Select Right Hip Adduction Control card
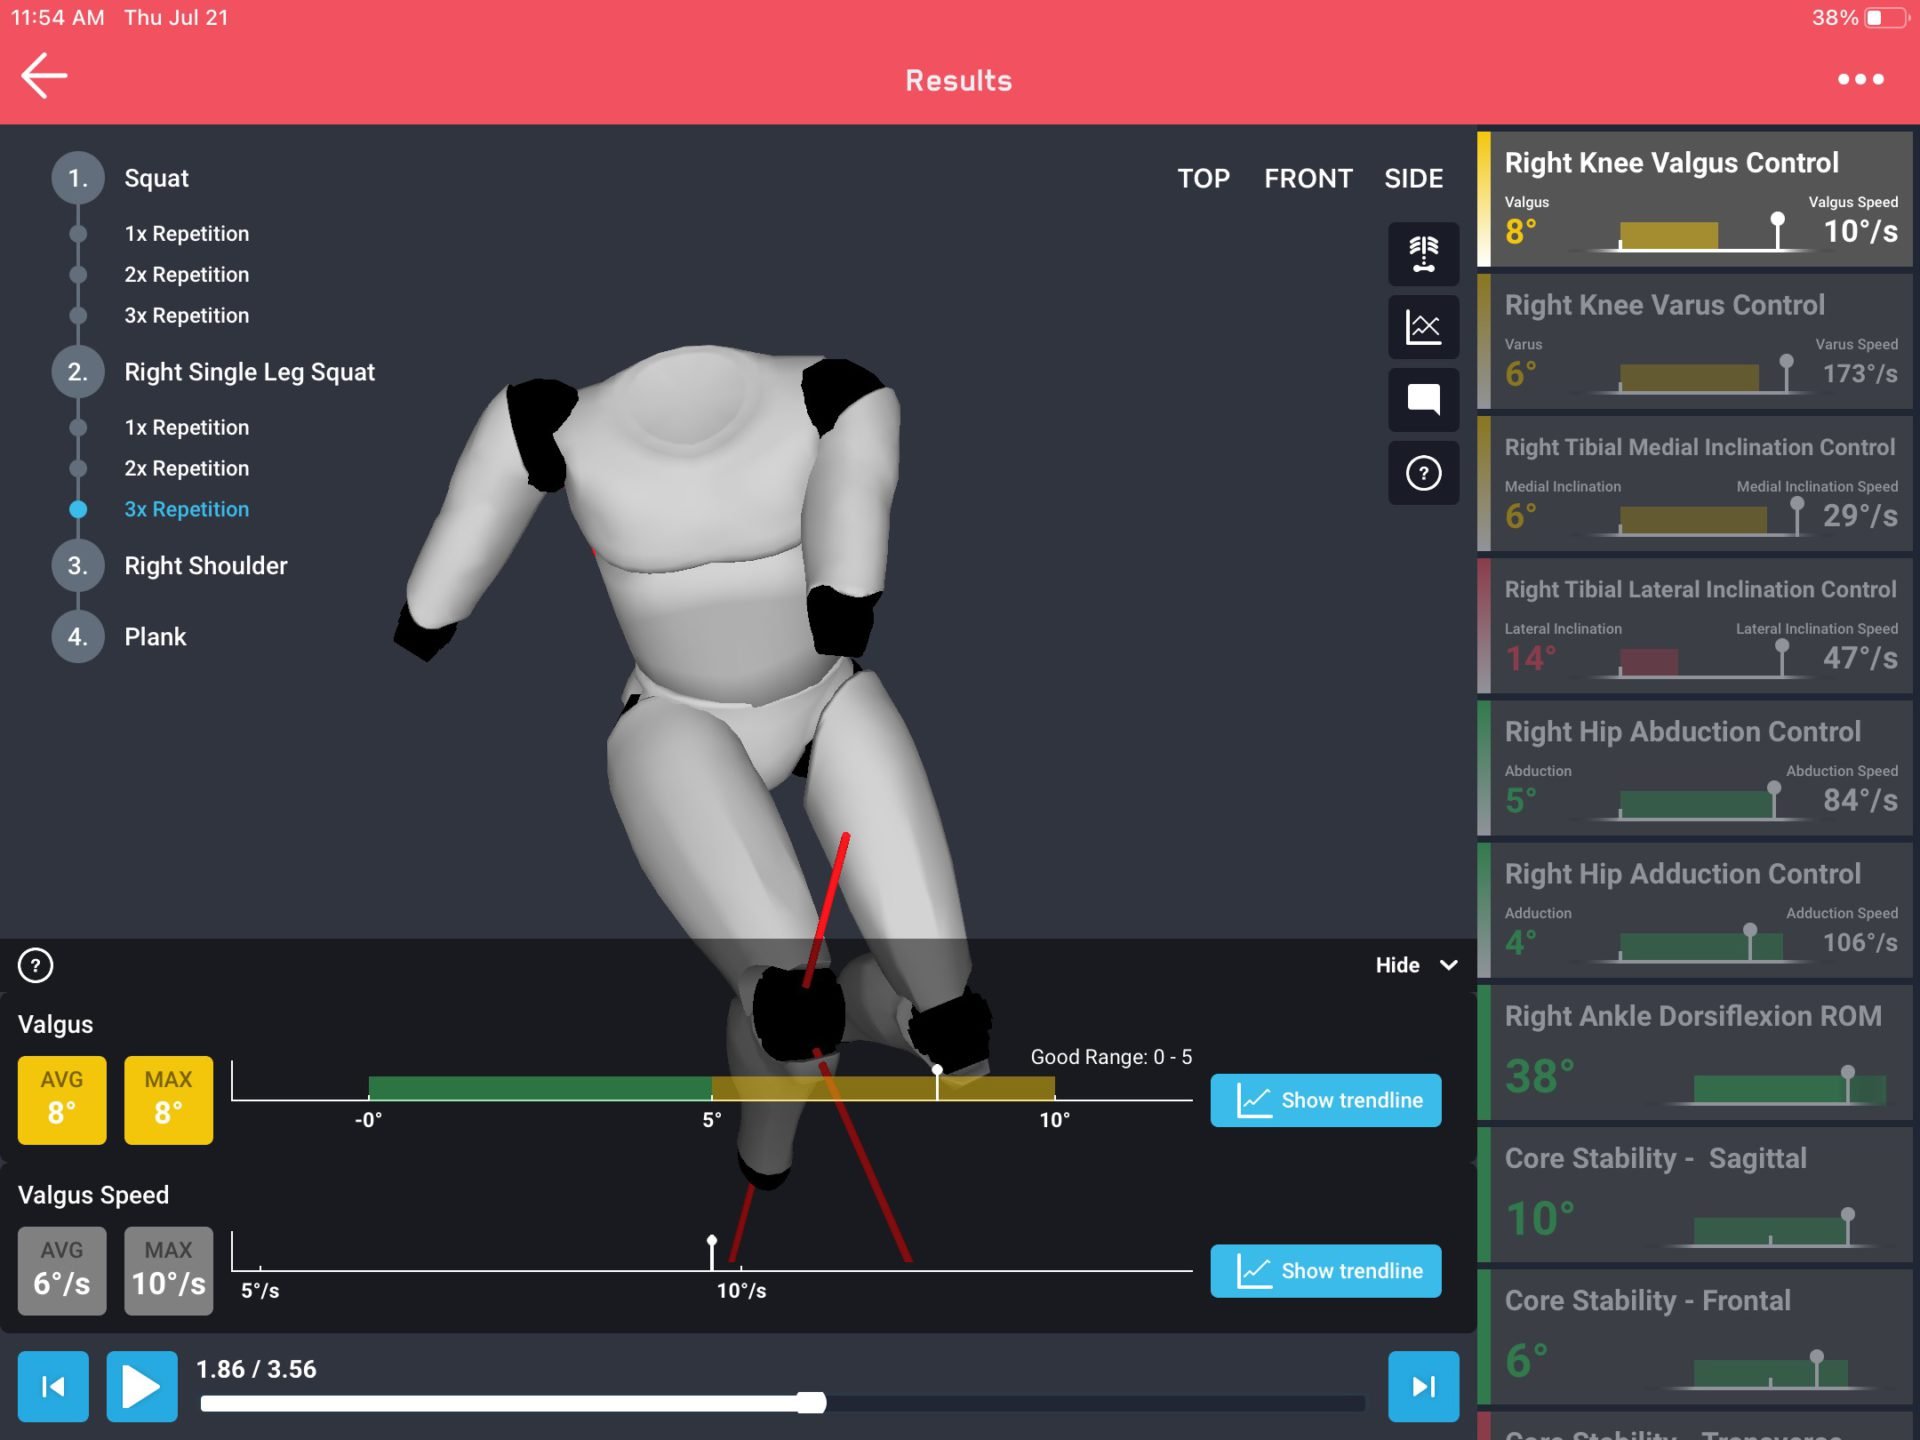The height and width of the screenshot is (1440, 1920). (x=1695, y=910)
